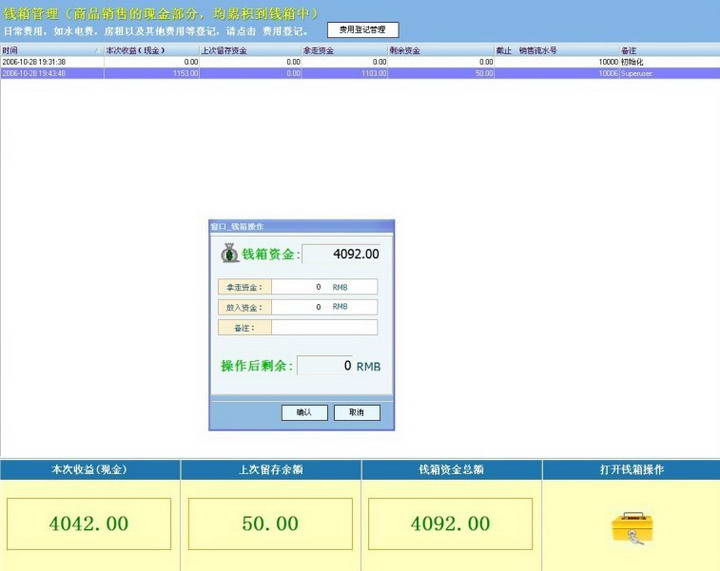Click the 钱箱资金总额 panel heading
This screenshot has width=720, height=571.
pos(451,470)
